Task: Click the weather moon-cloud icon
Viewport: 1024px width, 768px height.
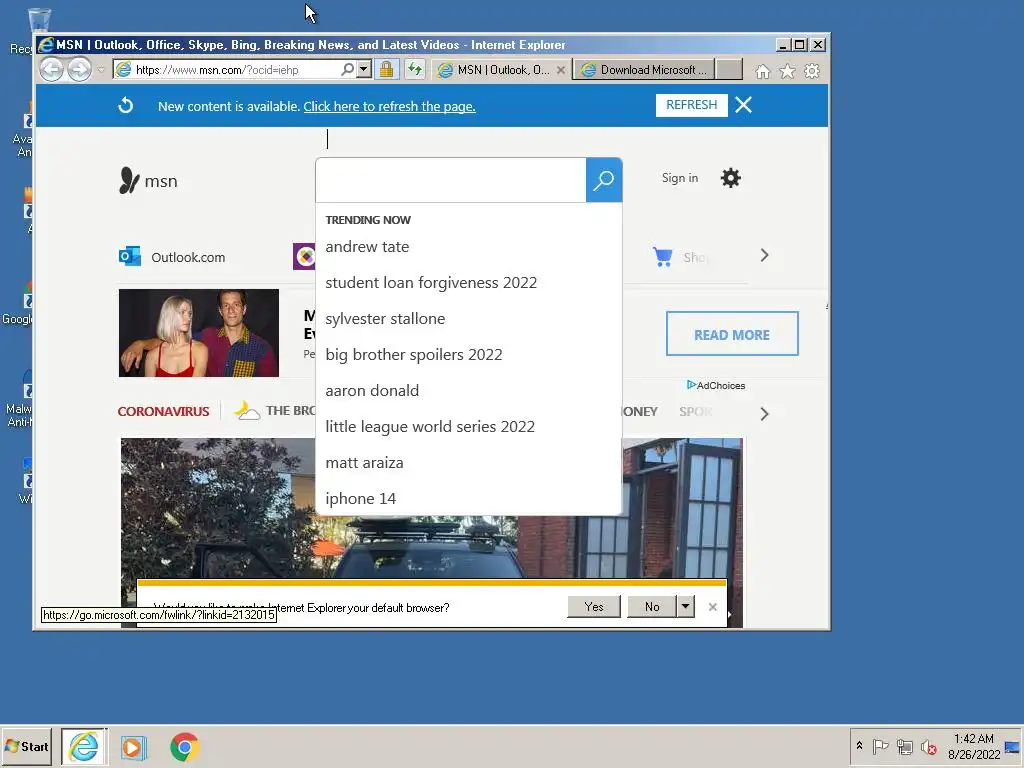Action: (x=246, y=410)
